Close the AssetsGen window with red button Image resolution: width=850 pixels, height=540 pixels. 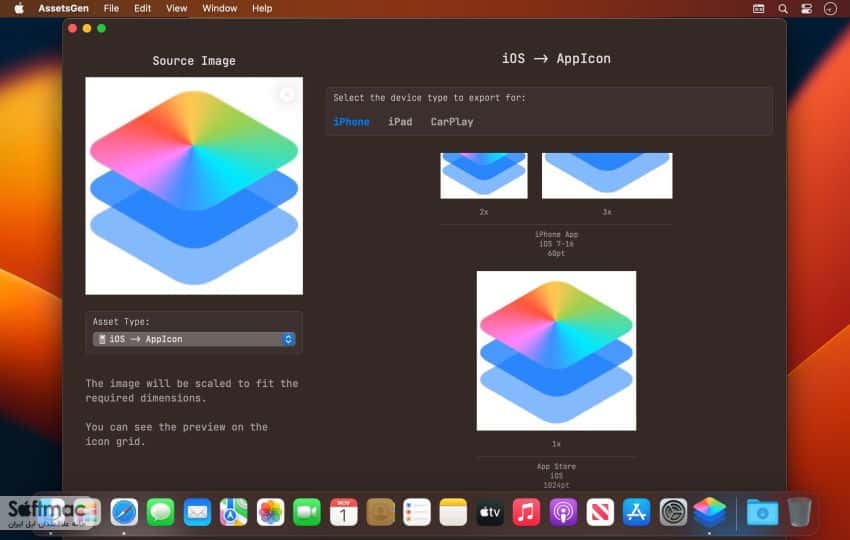(x=73, y=28)
